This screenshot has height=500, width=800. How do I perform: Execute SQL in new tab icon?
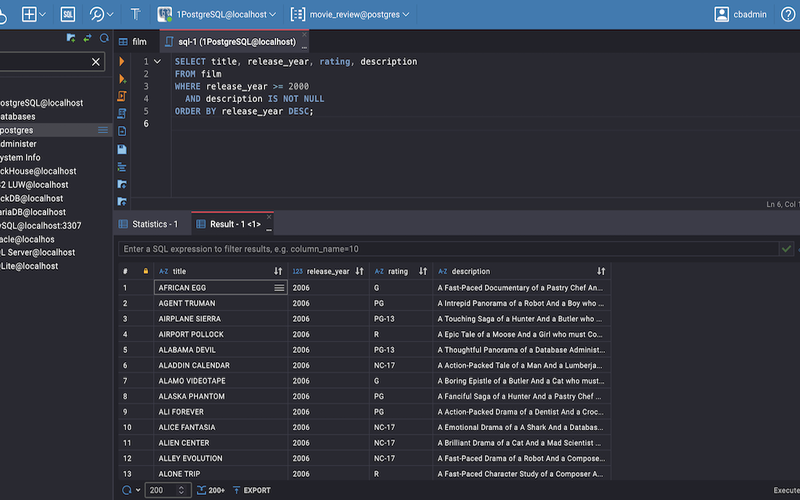[x=122, y=79]
